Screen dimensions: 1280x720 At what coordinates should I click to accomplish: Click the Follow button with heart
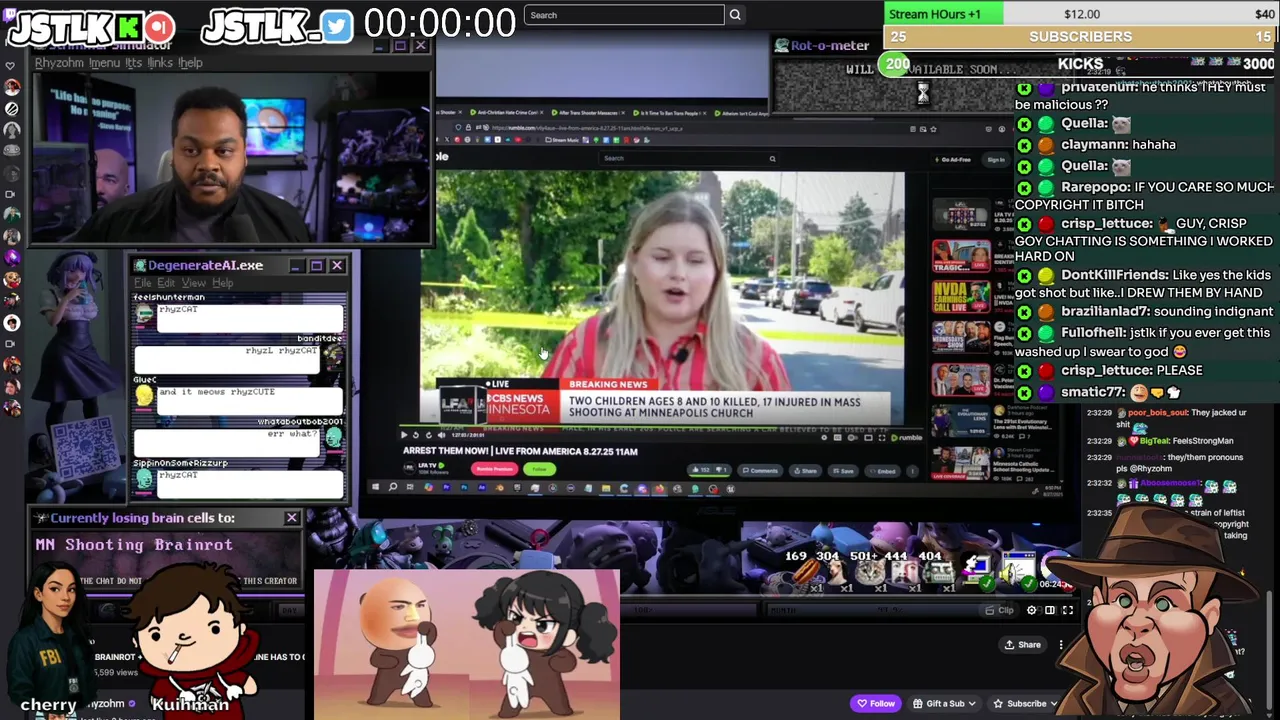pyautogui.click(x=874, y=703)
